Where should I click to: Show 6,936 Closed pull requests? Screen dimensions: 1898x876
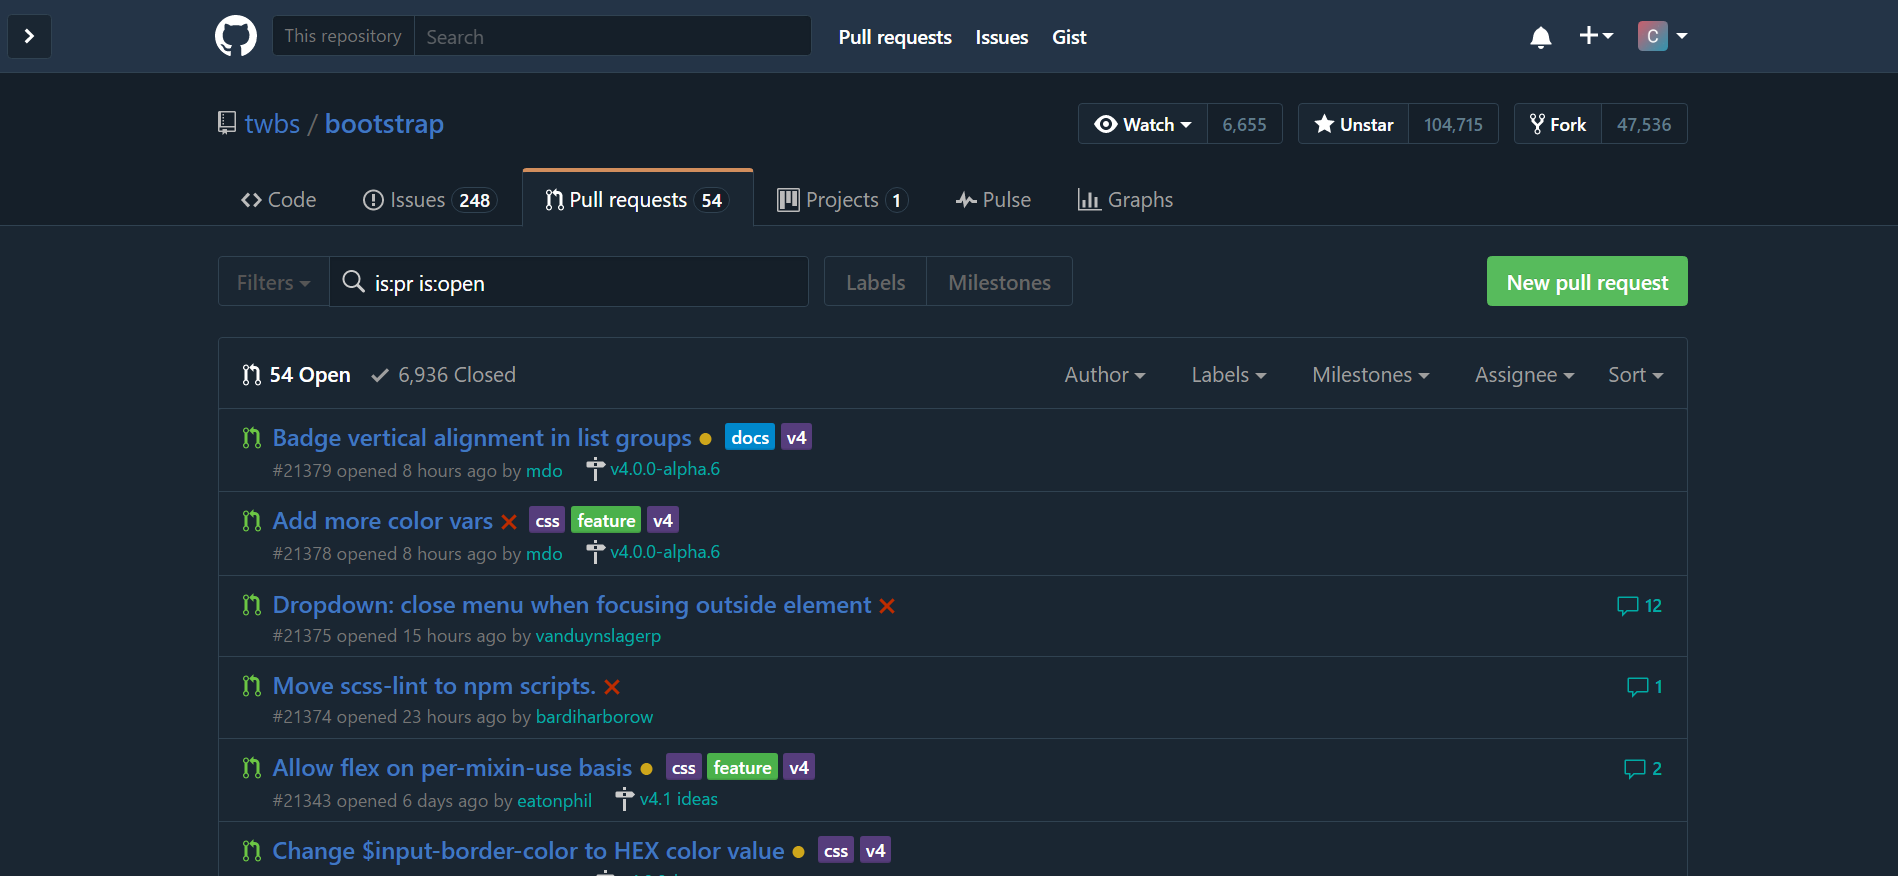click(443, 375)
